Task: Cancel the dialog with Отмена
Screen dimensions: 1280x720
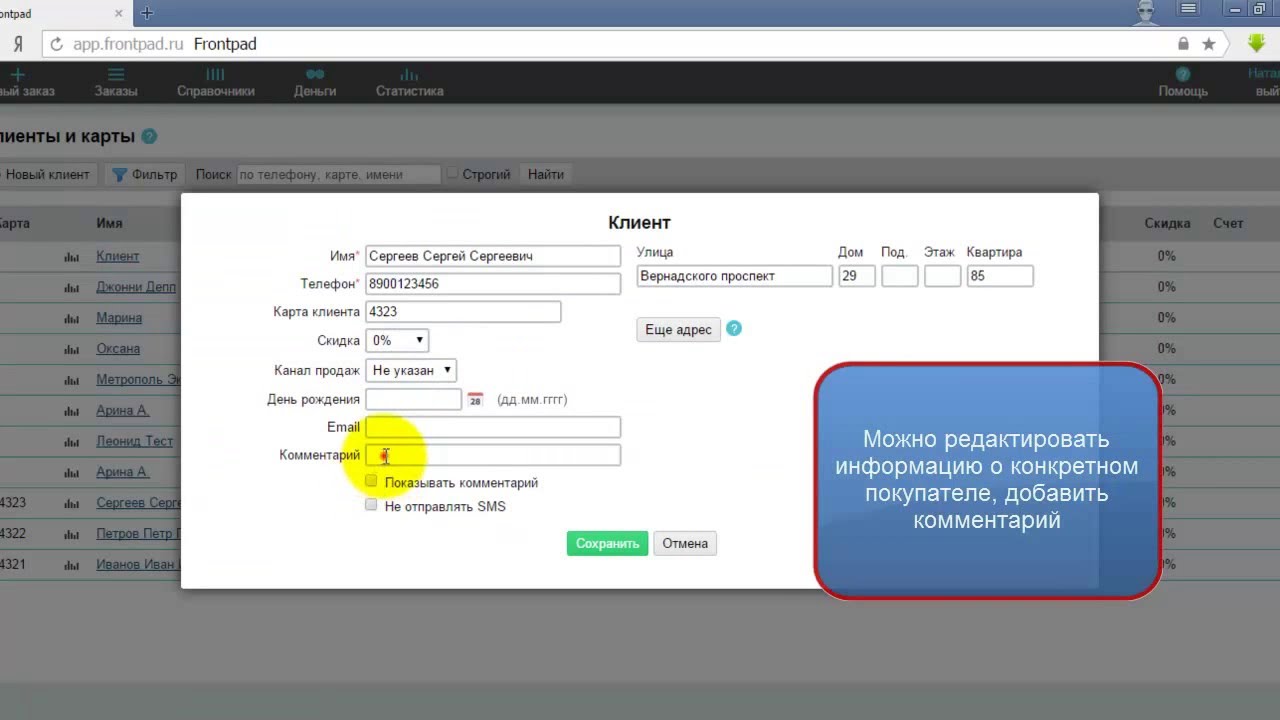Action: 685,543
